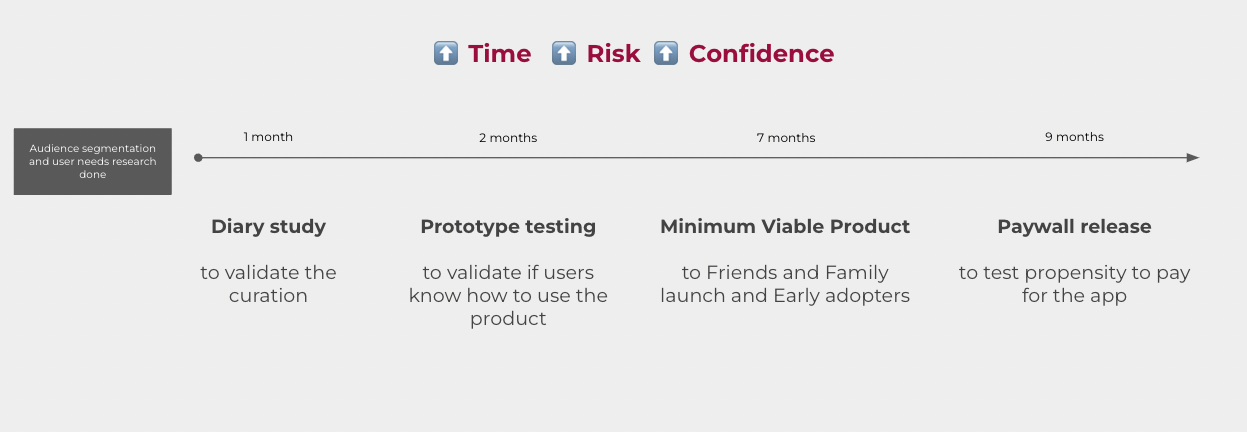Click the "Prototype testing" heading
The height and width of the screenshot is (432, 1247).
click(x=508, y=227)
